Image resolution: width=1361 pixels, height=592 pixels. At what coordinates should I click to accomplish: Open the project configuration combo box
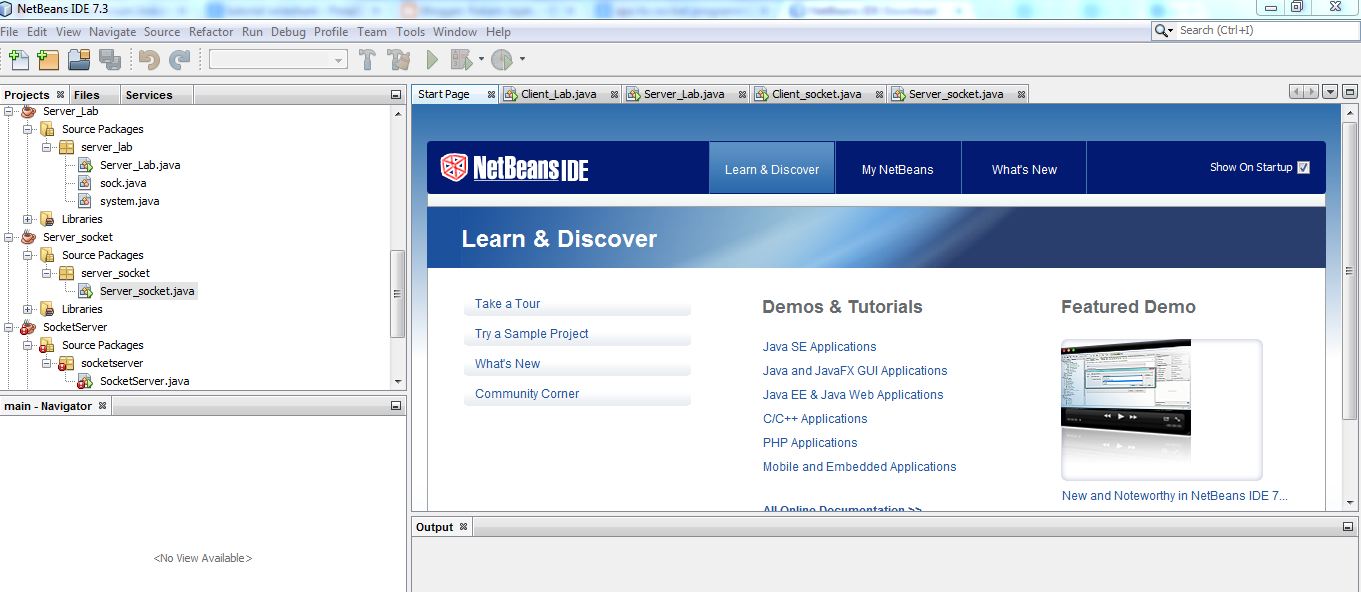tap(278, 60)
